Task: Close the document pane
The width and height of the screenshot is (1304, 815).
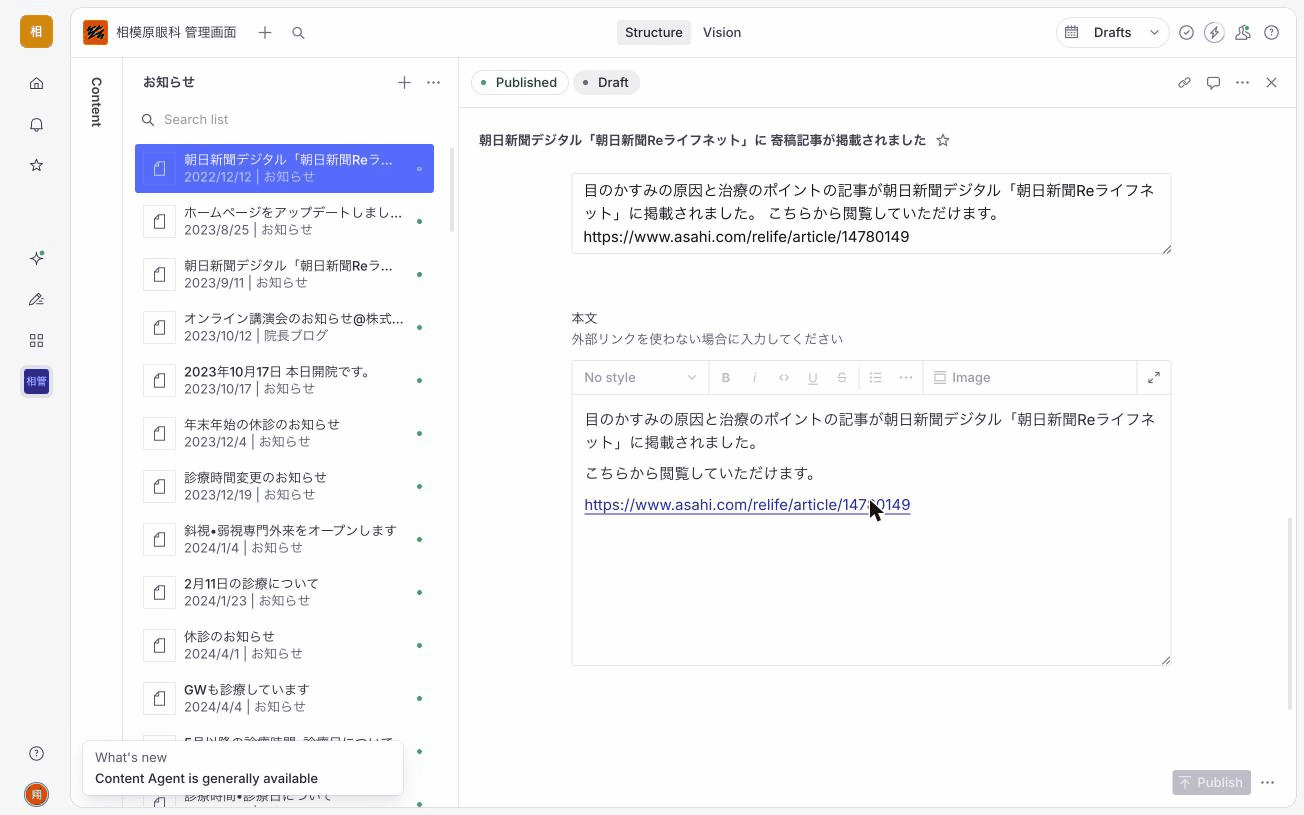Action: click(x=1271, y=82)
